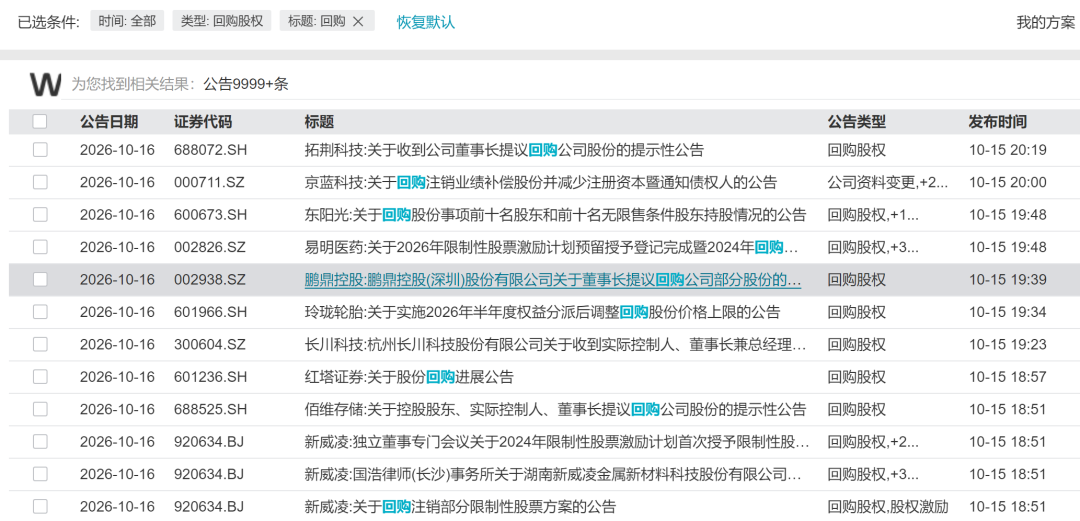Open 长川科技 announcement title
The width and height of the screenshot is (1080, 521).
pos(555,344)
